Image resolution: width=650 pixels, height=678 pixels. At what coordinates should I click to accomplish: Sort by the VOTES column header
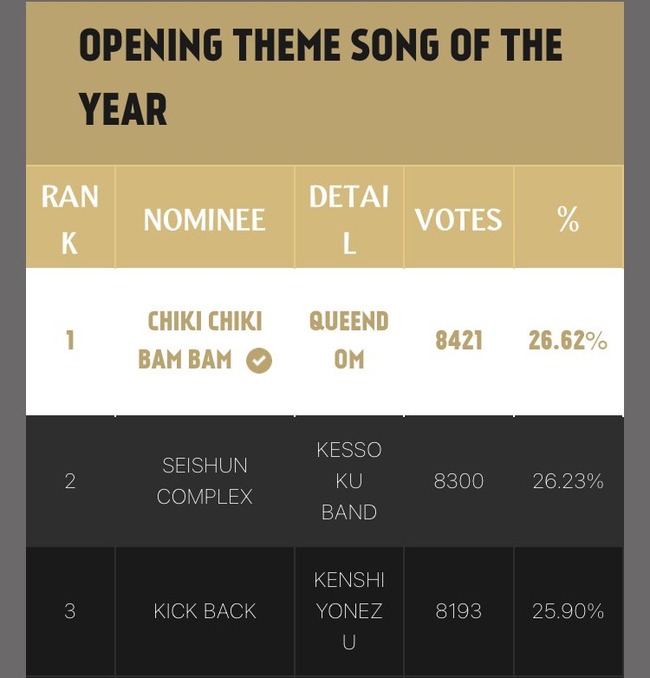click(459, 220)
